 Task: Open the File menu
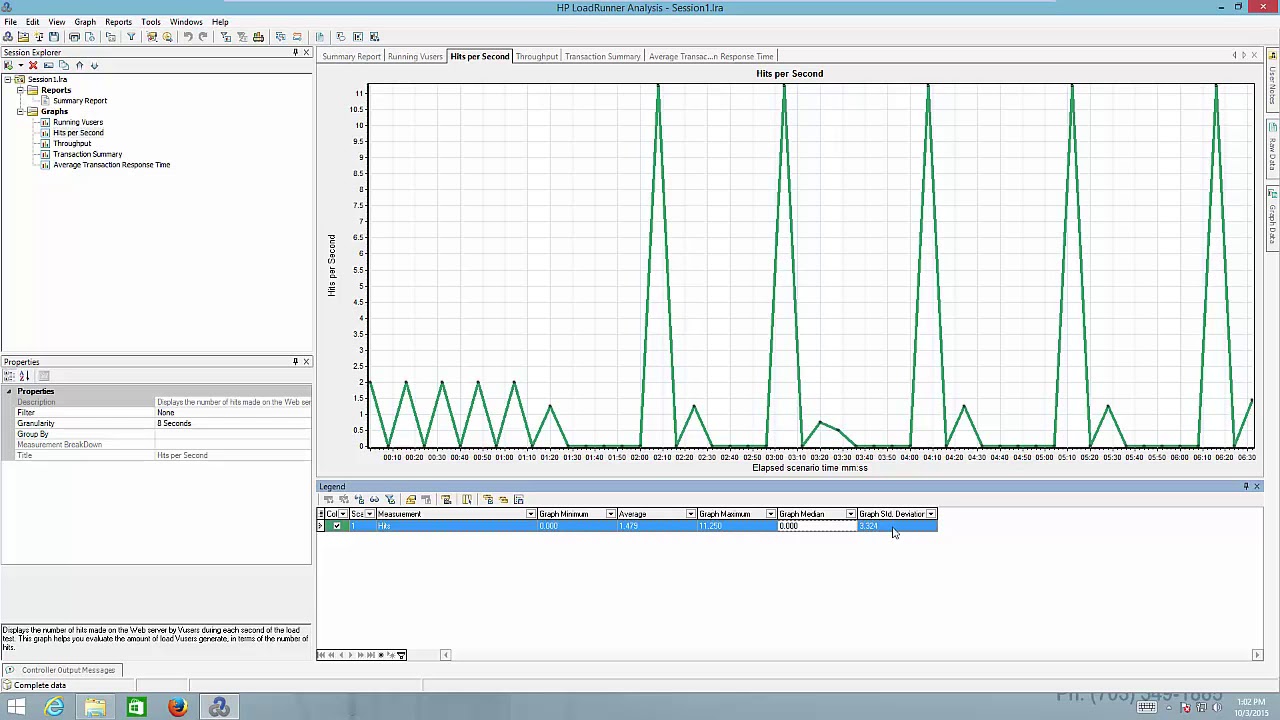(x=10, y=22)
